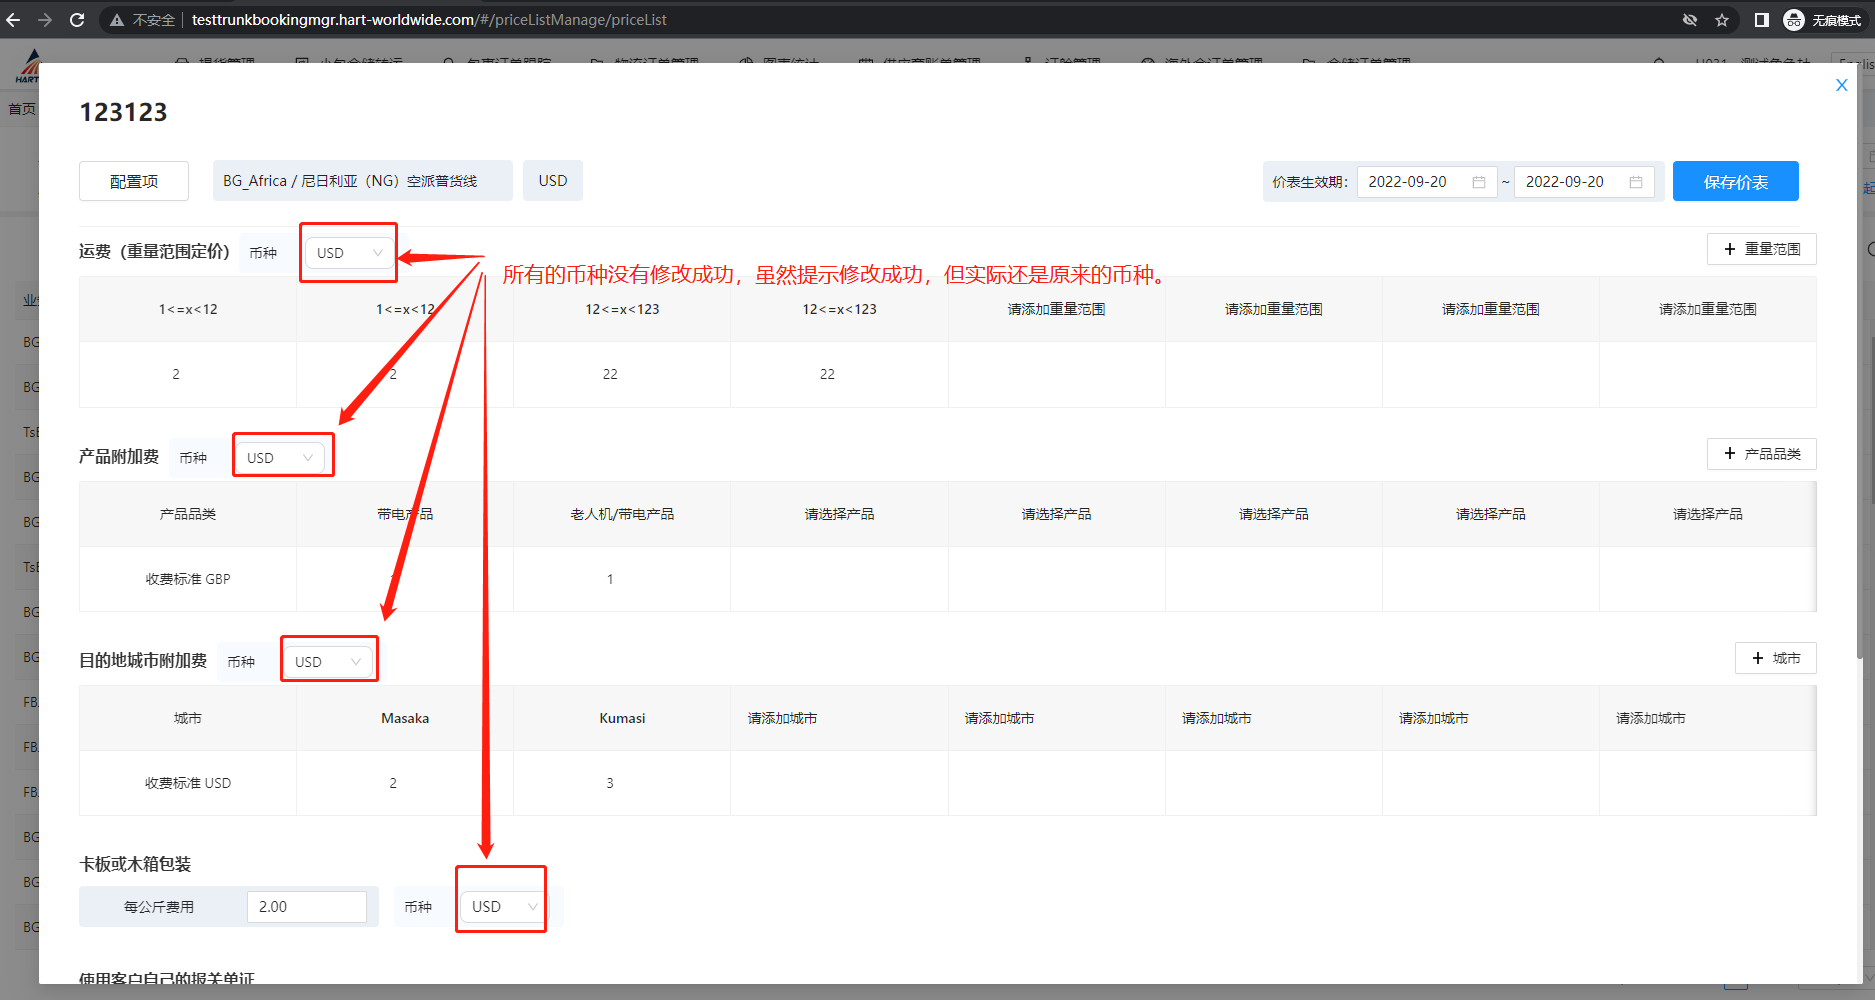Viewport: 1875px width, 1000px height.
Task: Click the plus icon to add weight range
Action: 1730,249
